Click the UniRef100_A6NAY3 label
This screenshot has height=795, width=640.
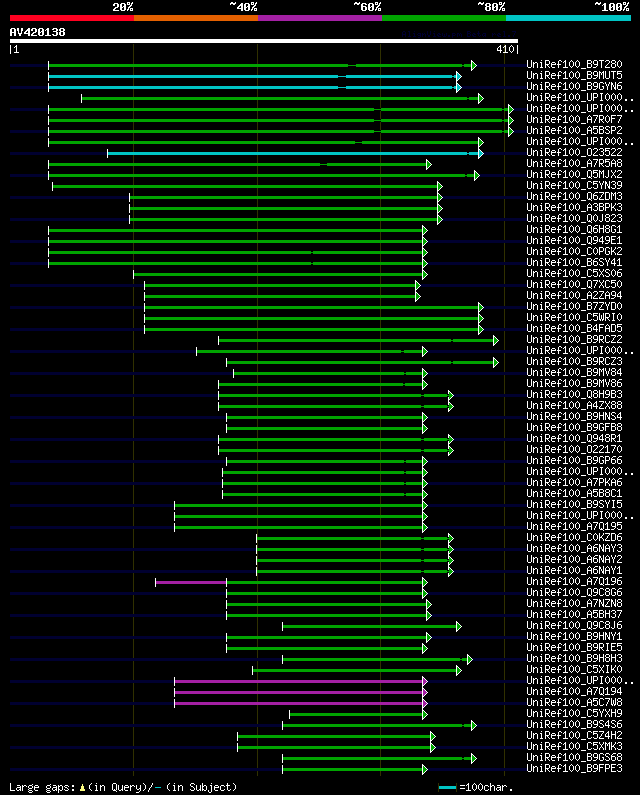tap(574, 549)
